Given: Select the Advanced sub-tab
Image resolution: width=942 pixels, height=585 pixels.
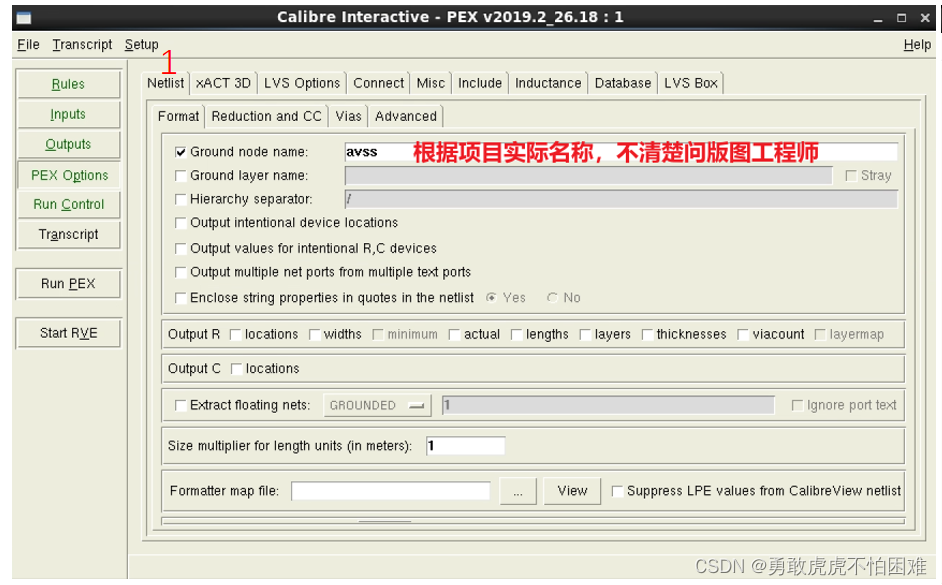Looking at the screenshot, I should (x=406, y=116).
